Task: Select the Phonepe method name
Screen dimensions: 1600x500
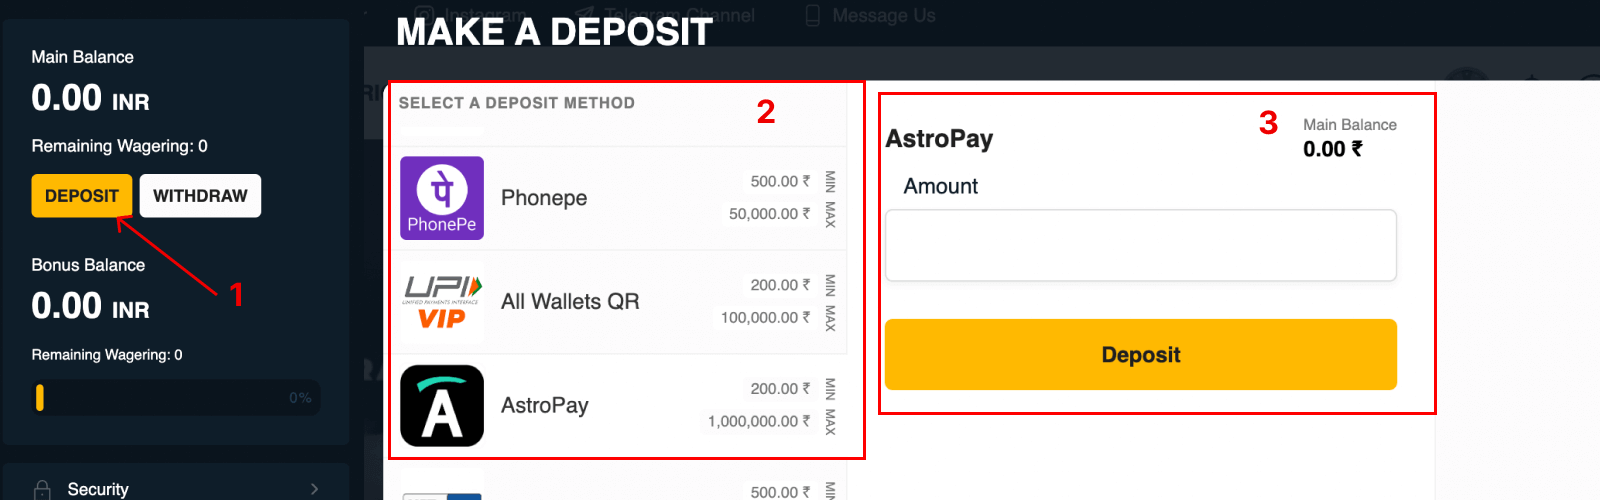Action: pos(544,198)
